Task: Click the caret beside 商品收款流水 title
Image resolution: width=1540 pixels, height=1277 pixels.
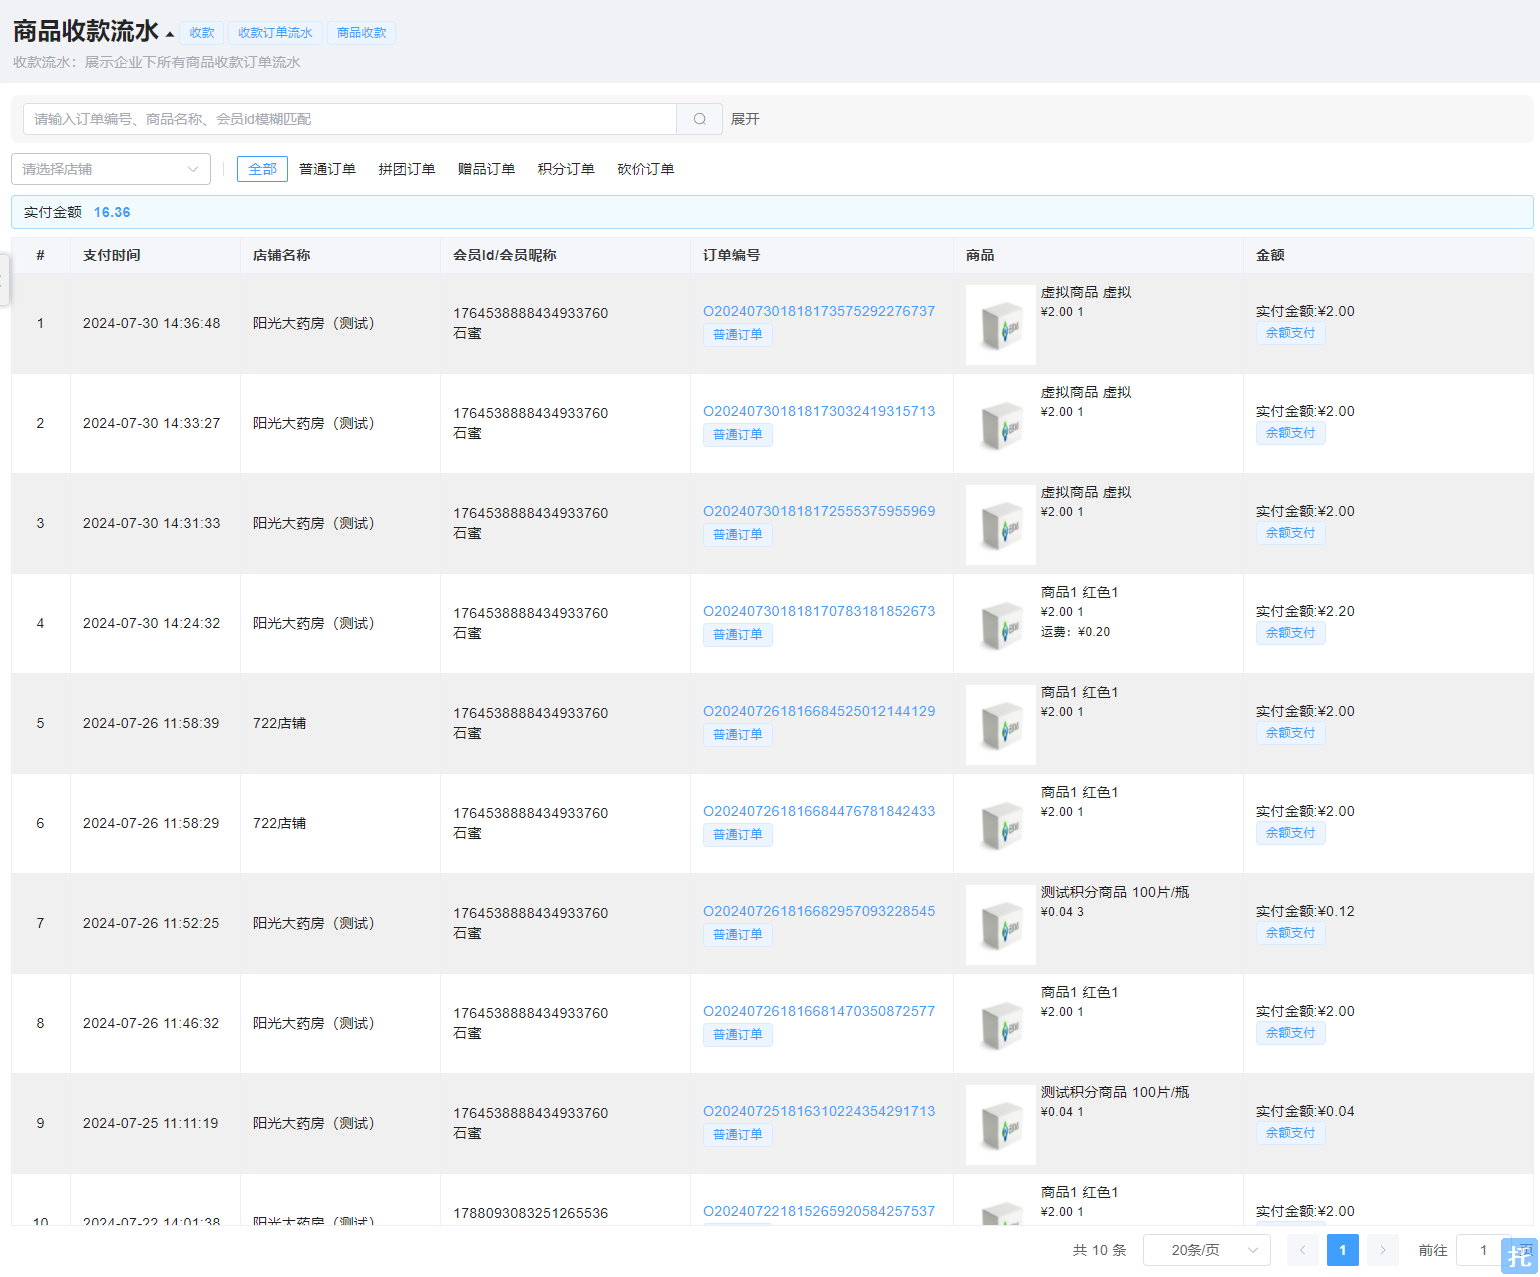Action: 170,34
